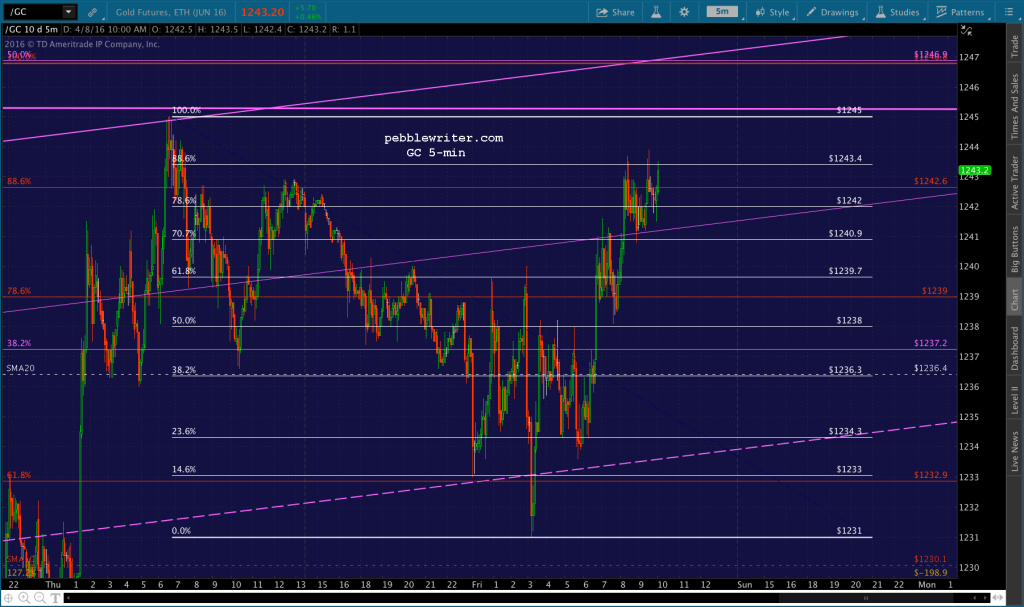Click the red $1230.1 level label

pos(931,559)
